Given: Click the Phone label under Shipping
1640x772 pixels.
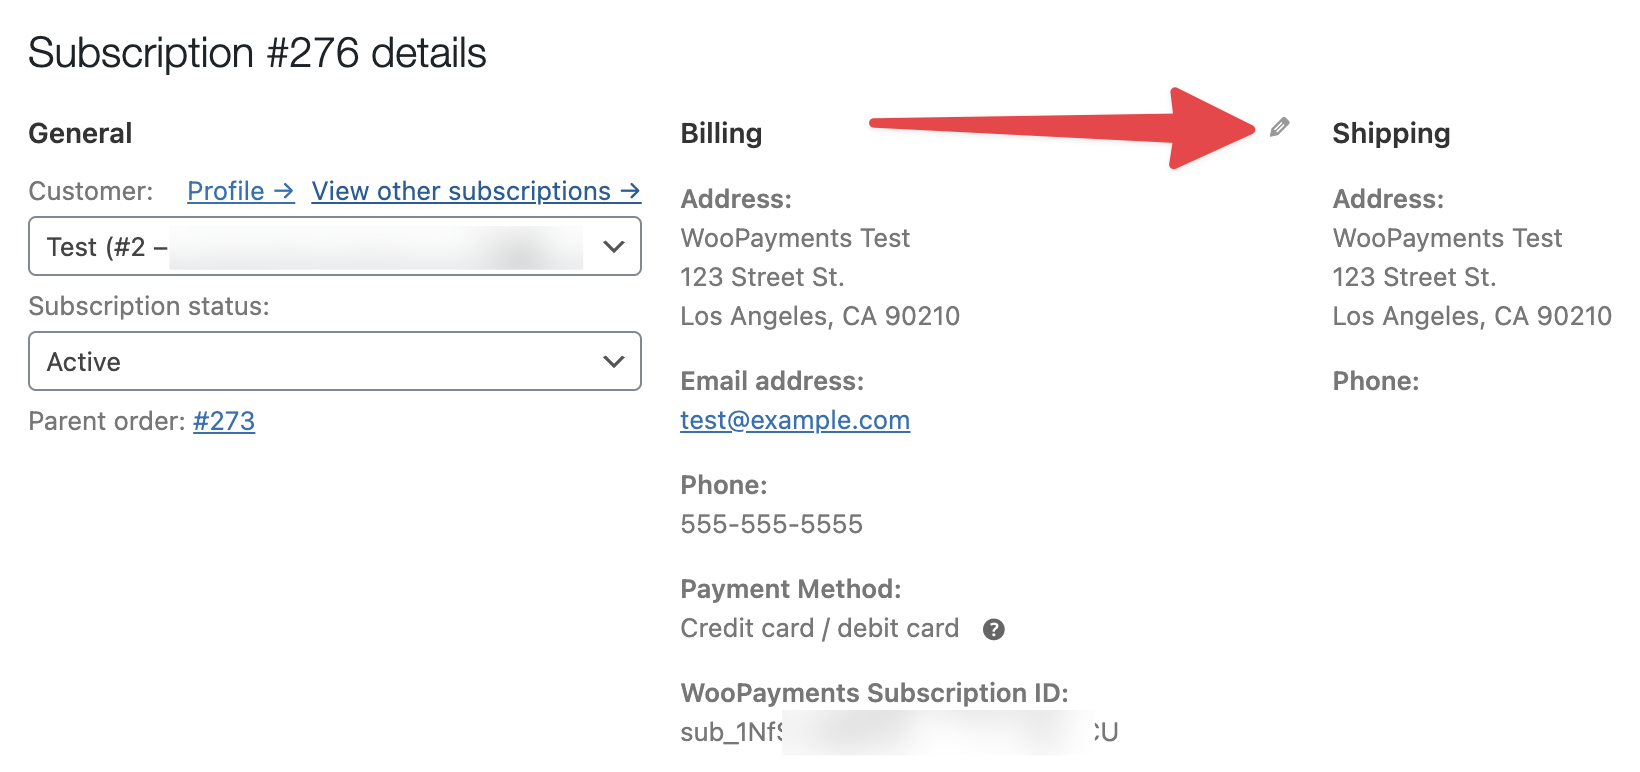Looking at the screenshot, I should tap(1375, 381).
